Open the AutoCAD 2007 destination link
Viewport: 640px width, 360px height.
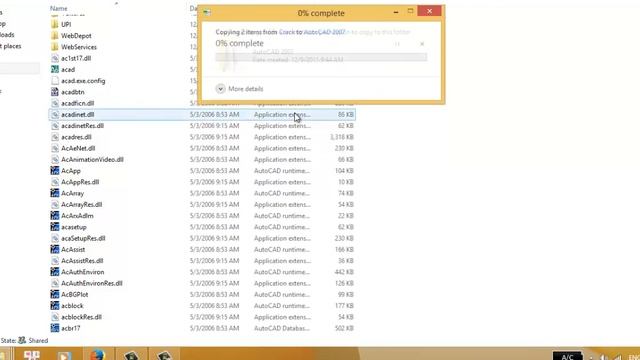324,32
